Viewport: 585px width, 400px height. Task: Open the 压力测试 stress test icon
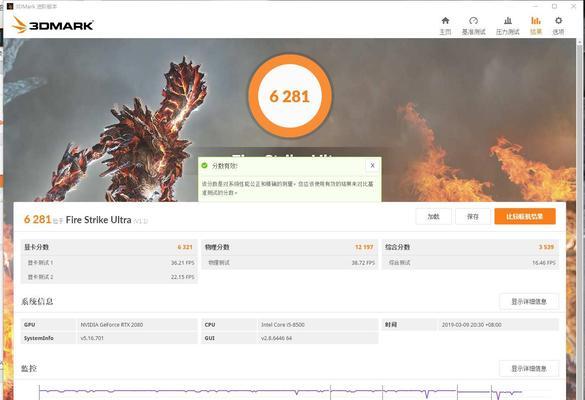click(x=507, y=21)
